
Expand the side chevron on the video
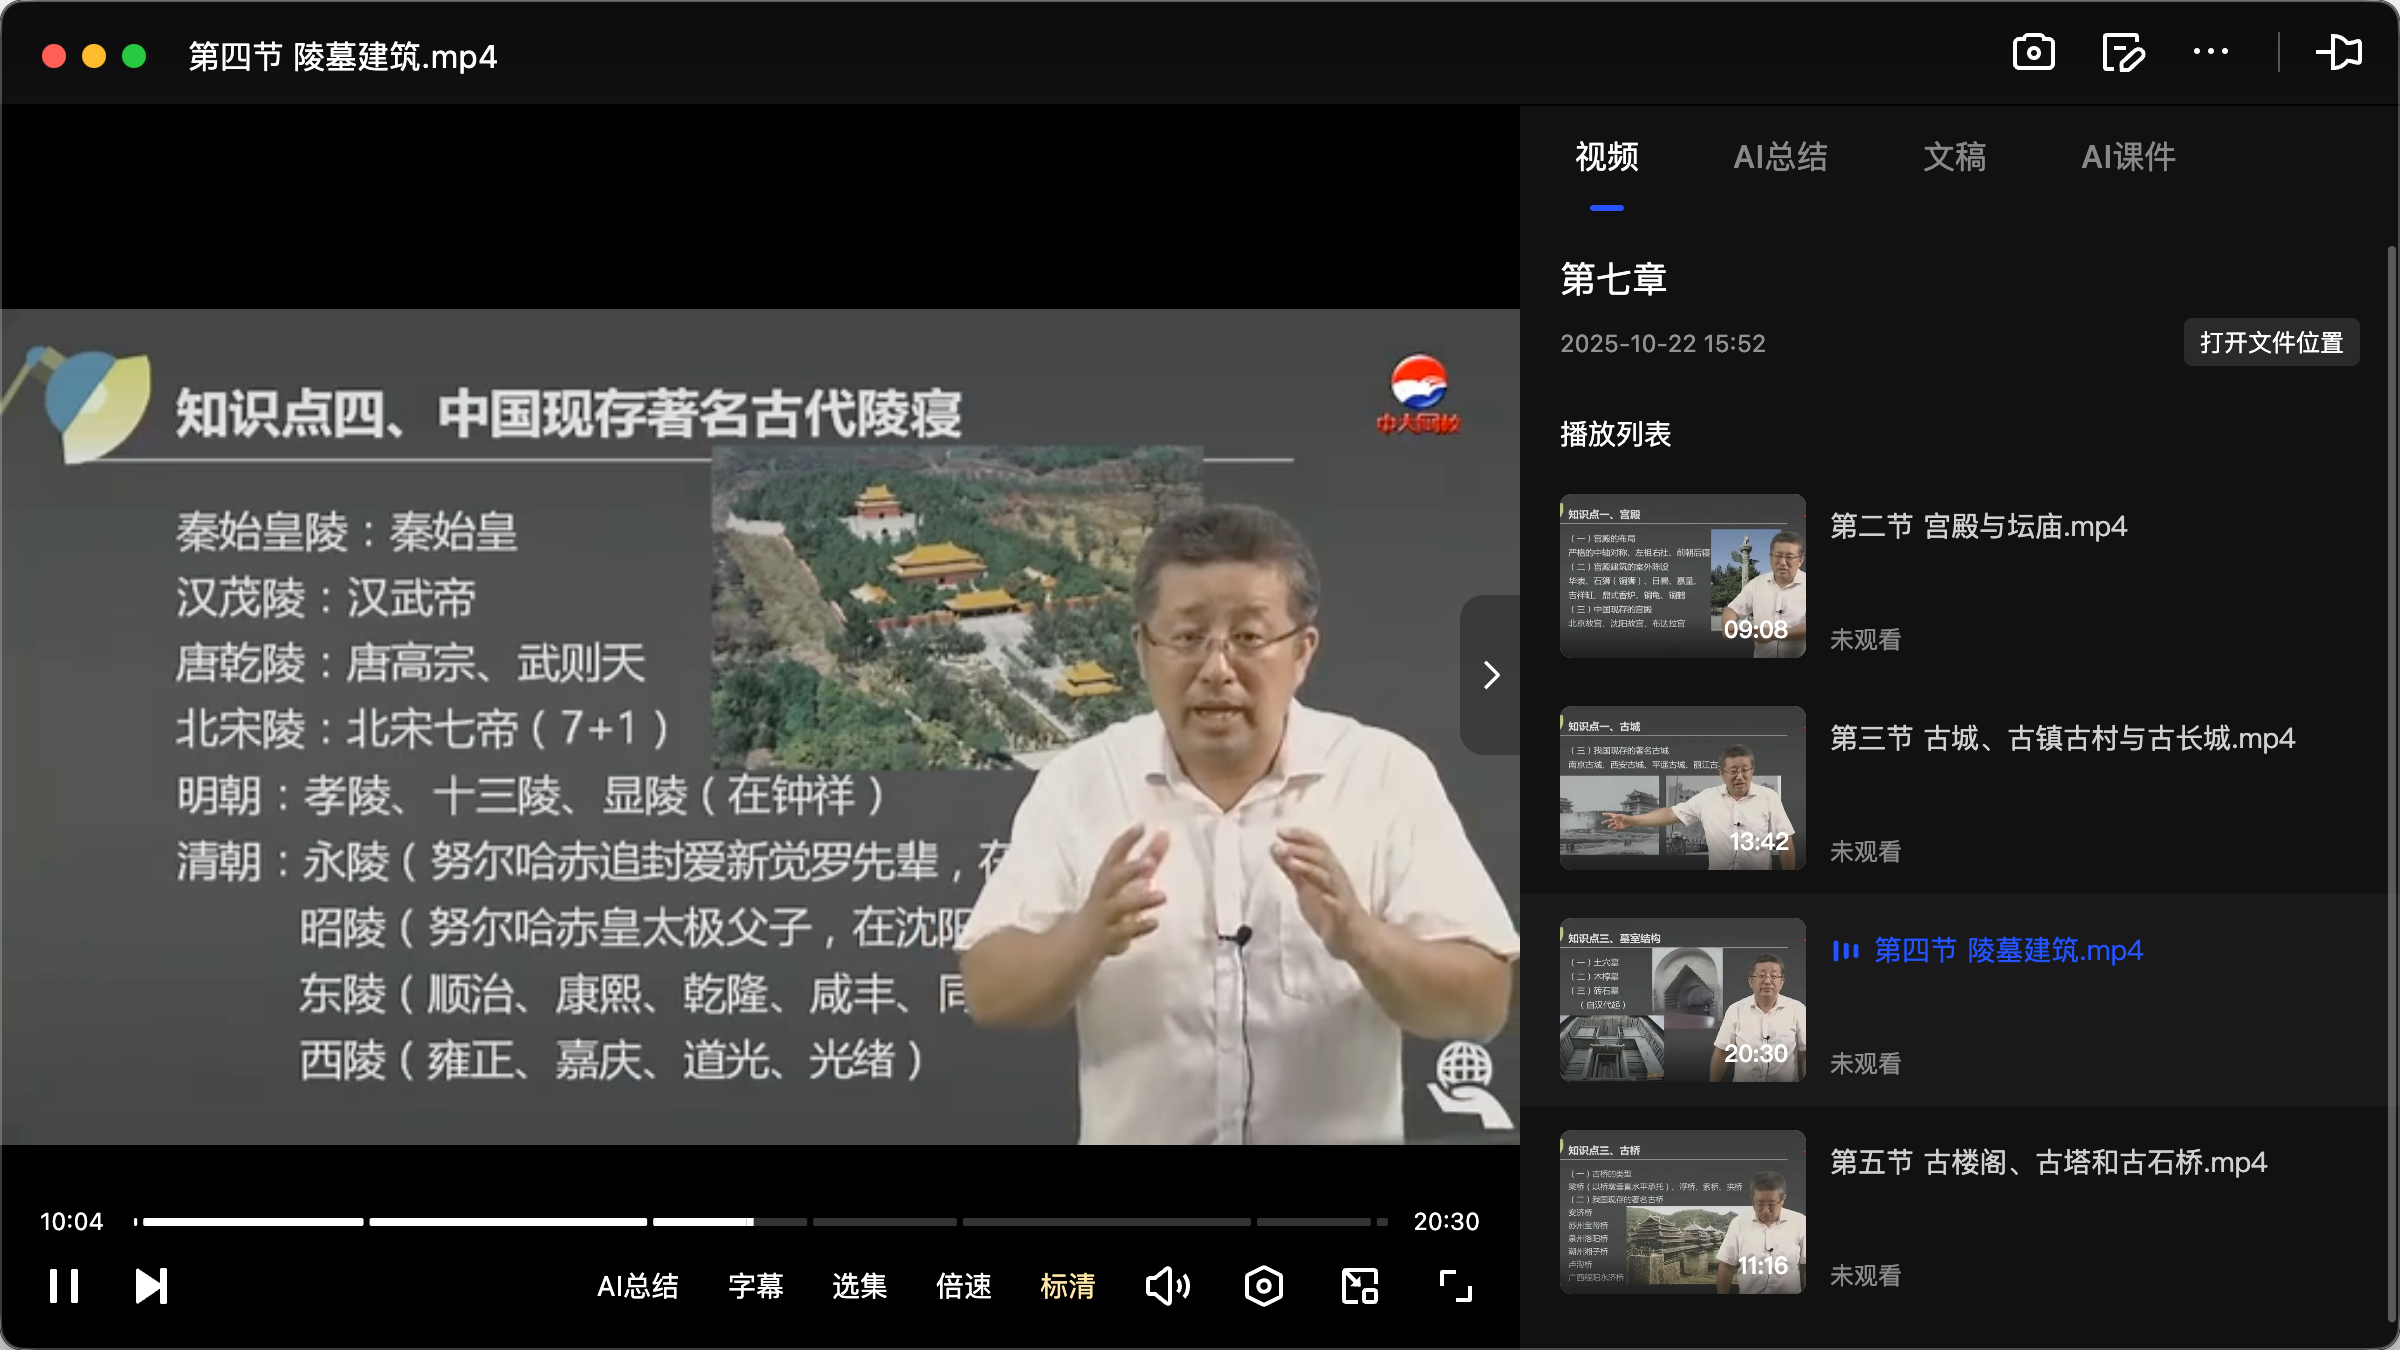pyautogui.click(x=1491, y=675)
